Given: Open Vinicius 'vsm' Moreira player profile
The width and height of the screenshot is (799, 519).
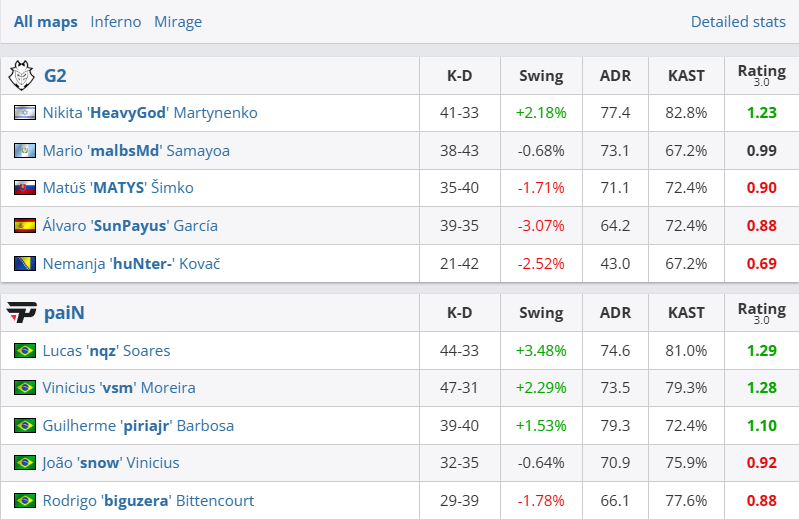Looking at the screenshot, I should [x=119, y=388].
